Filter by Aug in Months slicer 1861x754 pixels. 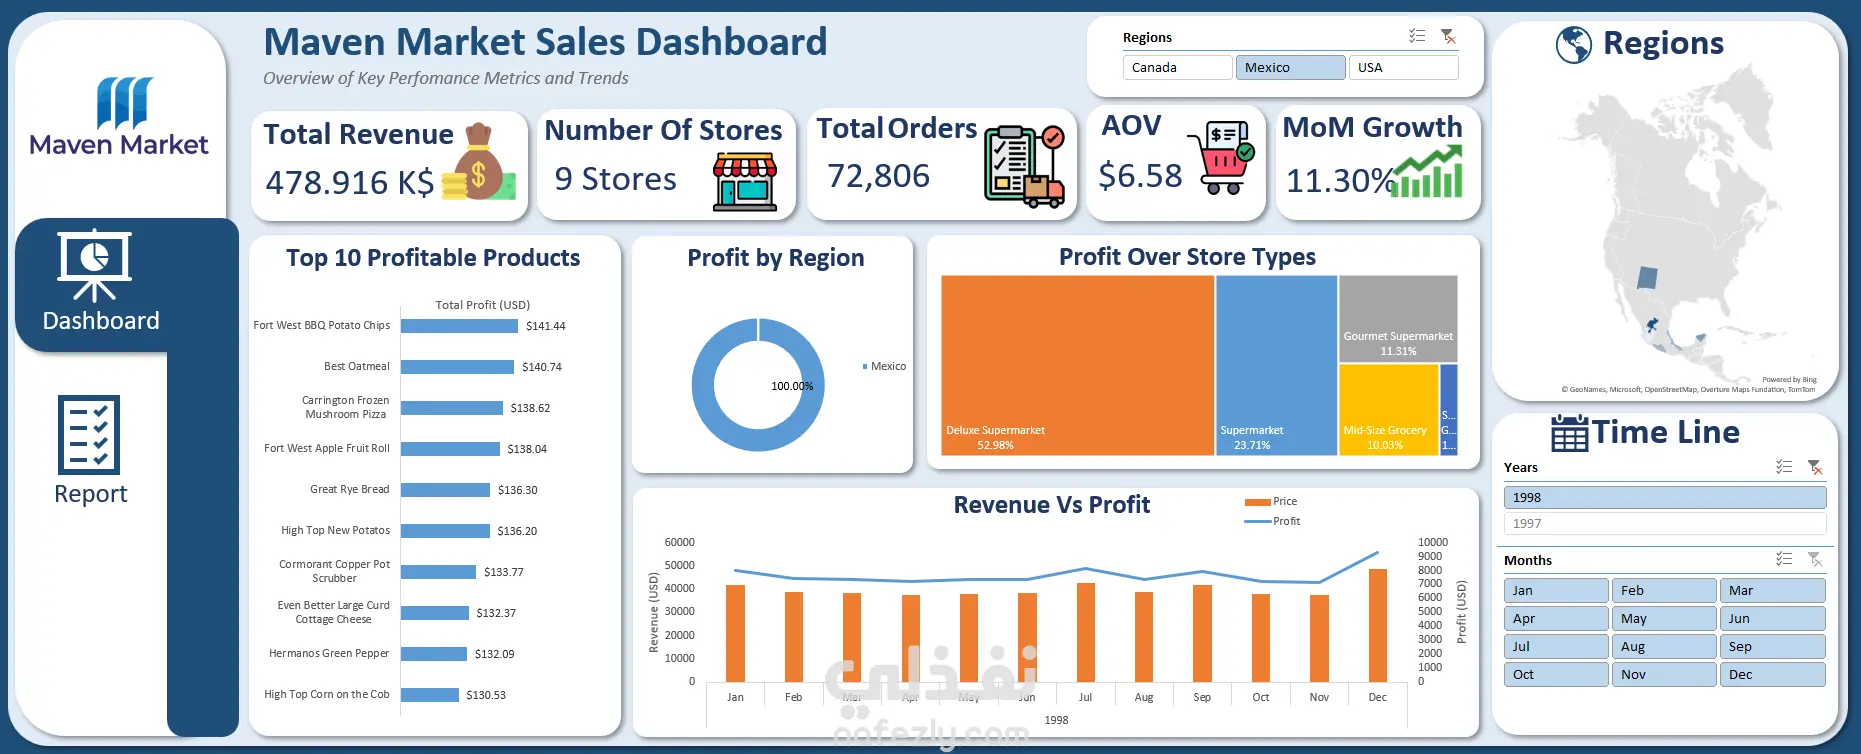(x=1664, y=646)
